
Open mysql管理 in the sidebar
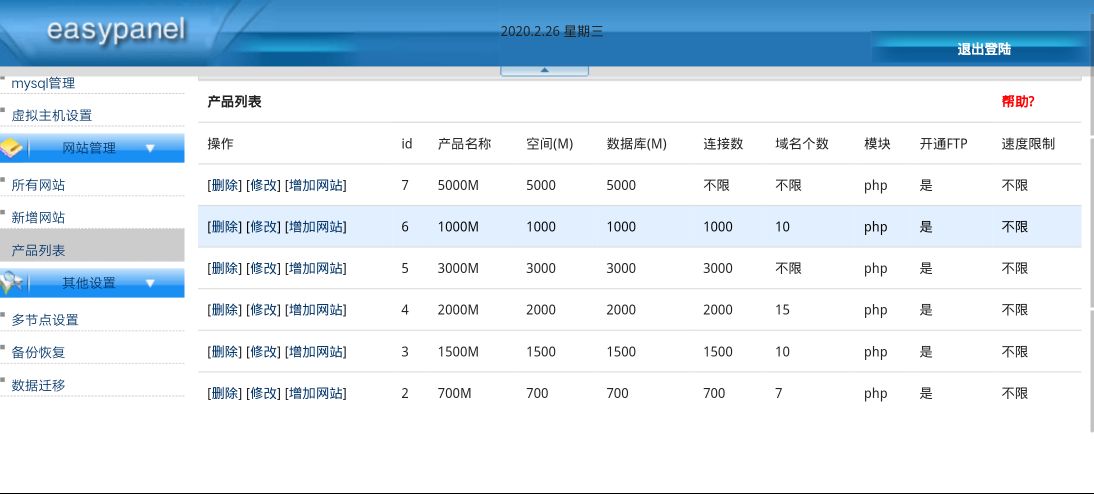click(43, 84)
